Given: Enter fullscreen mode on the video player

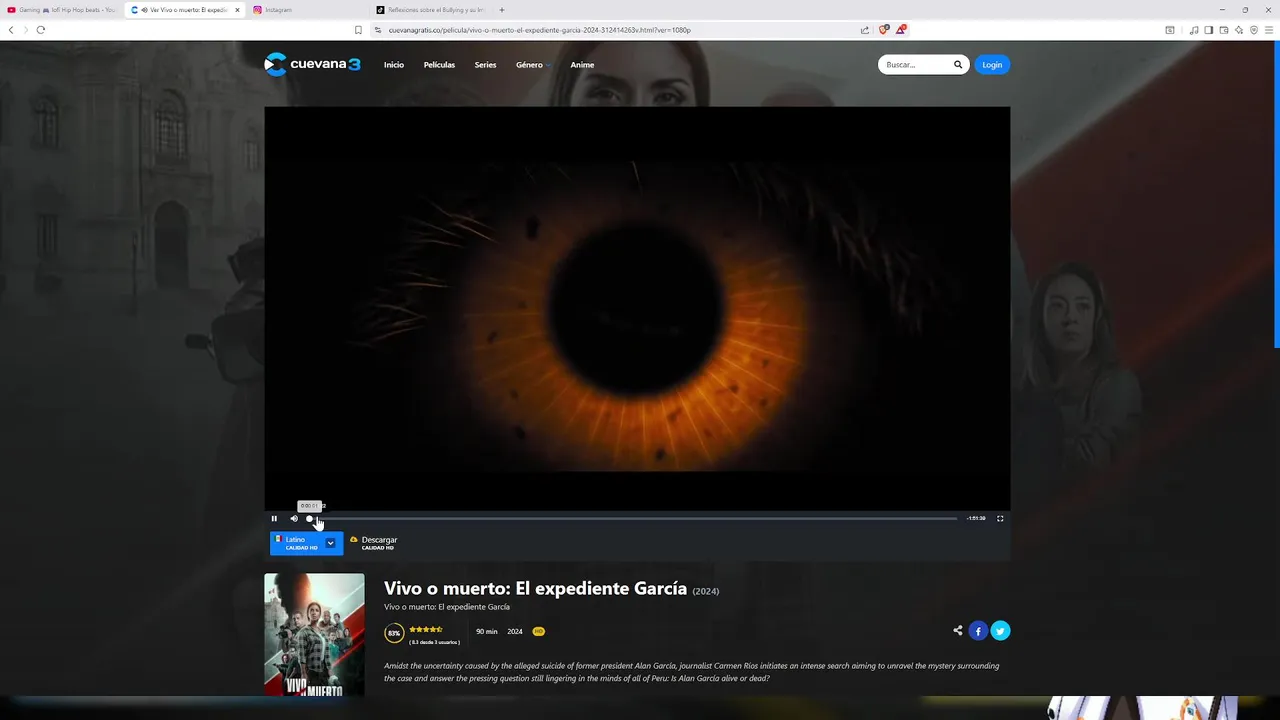Looking at the screenshot, I should [x=1000, y=518].
